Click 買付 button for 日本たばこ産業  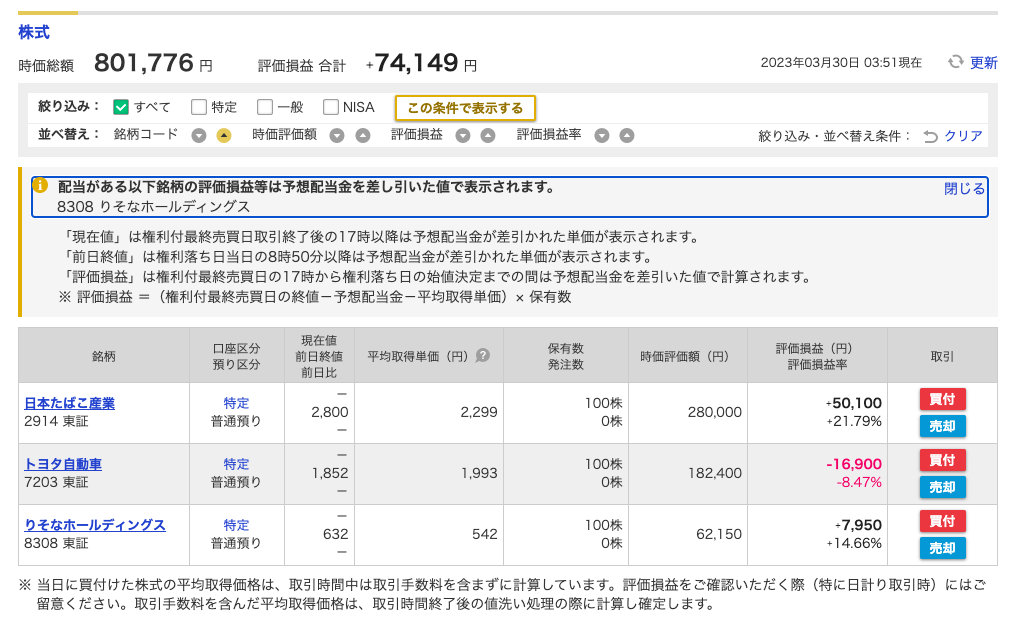click(x=942, y=399)
